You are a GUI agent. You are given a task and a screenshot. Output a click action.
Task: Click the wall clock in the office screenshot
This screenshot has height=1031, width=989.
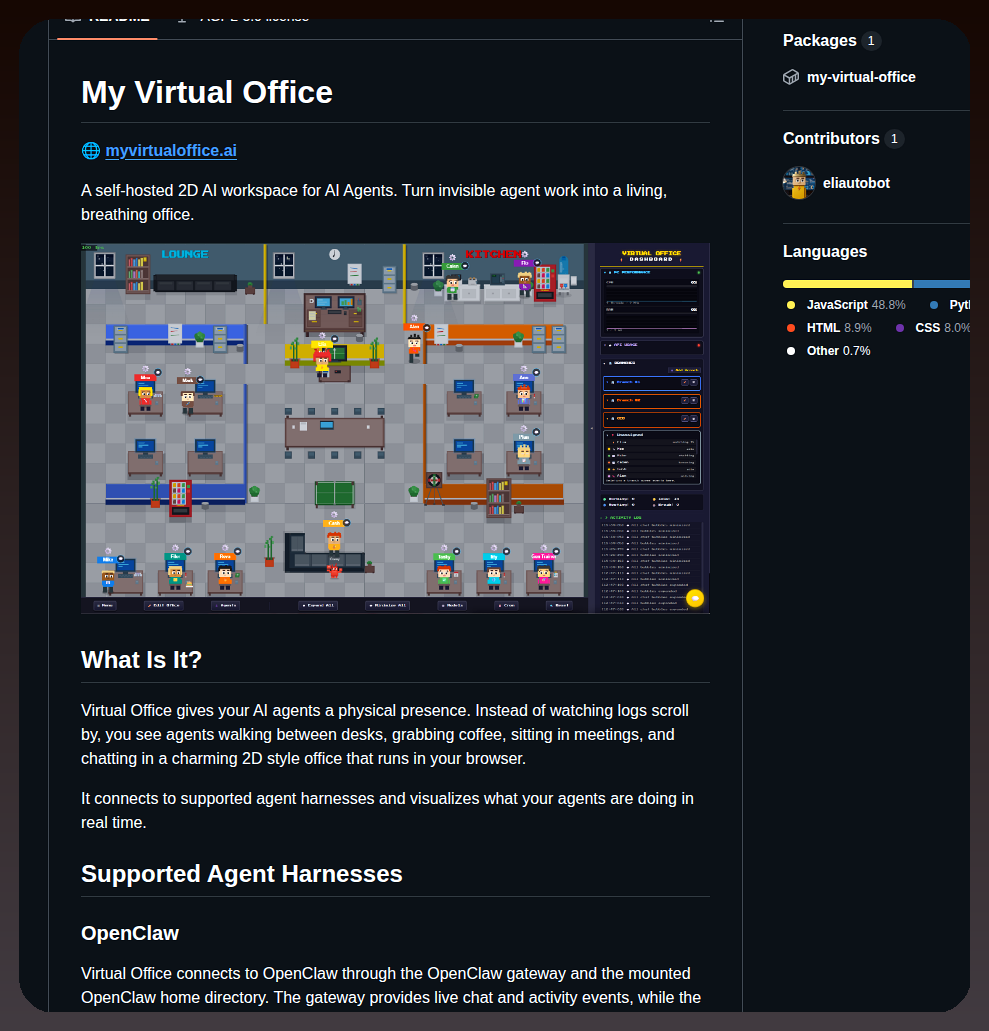coord(335,254)
